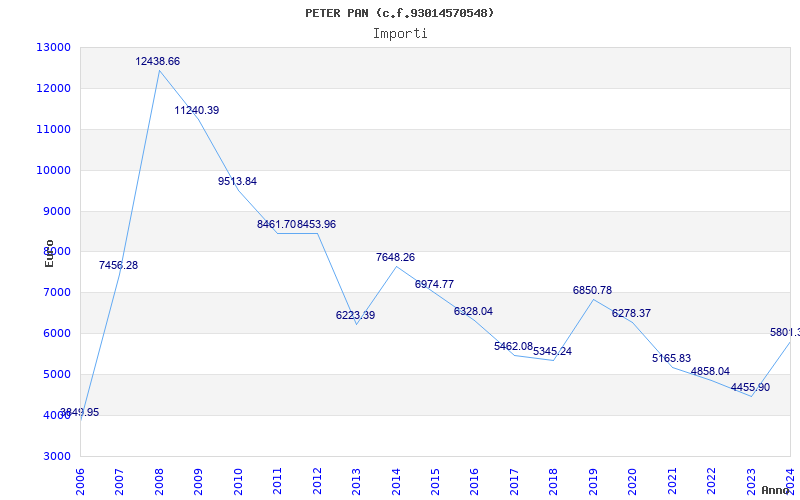
Task: Click the 10000 y-axis tick label
Action: pos(55,171)
